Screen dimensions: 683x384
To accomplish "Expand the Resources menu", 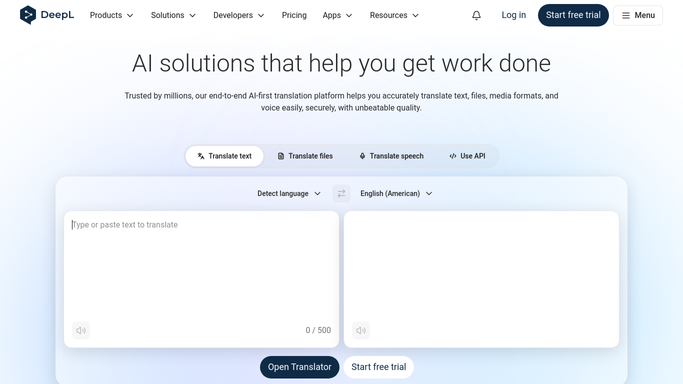I will [x=394, y=15].
